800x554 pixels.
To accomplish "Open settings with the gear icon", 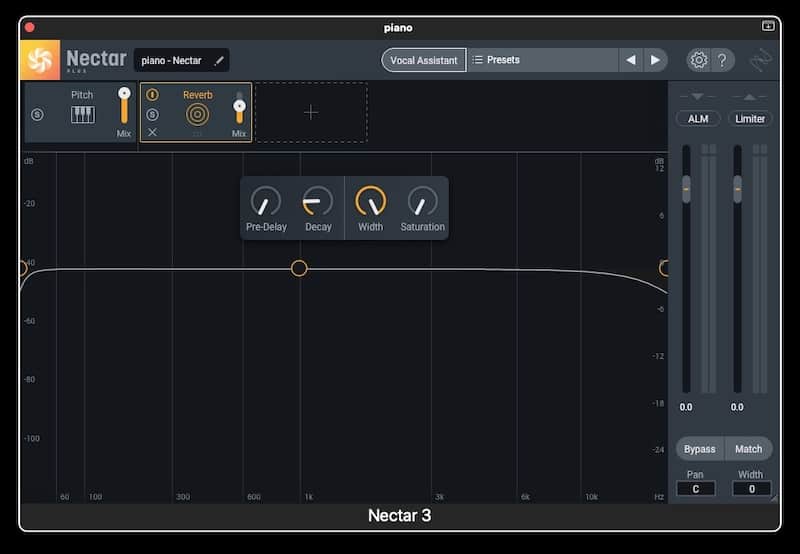I will 698,60.
